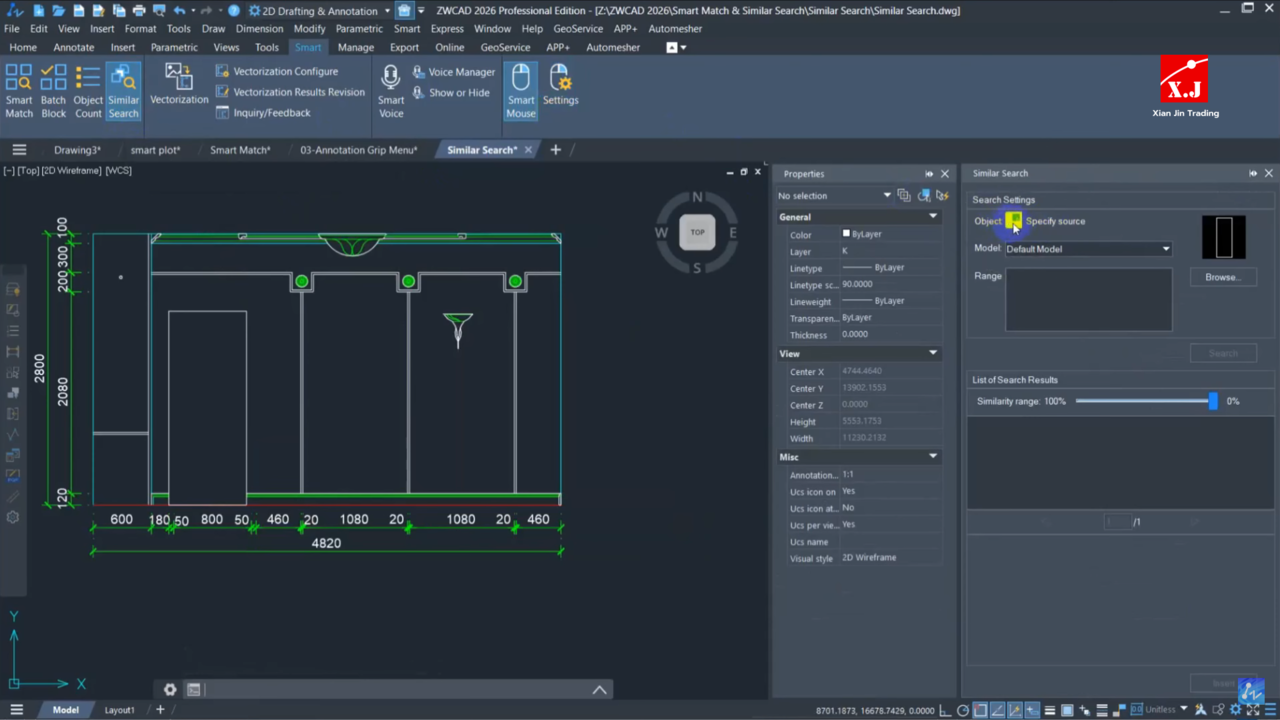
Task: Launch the Object Count tool
Action: [x=88, y=91]
